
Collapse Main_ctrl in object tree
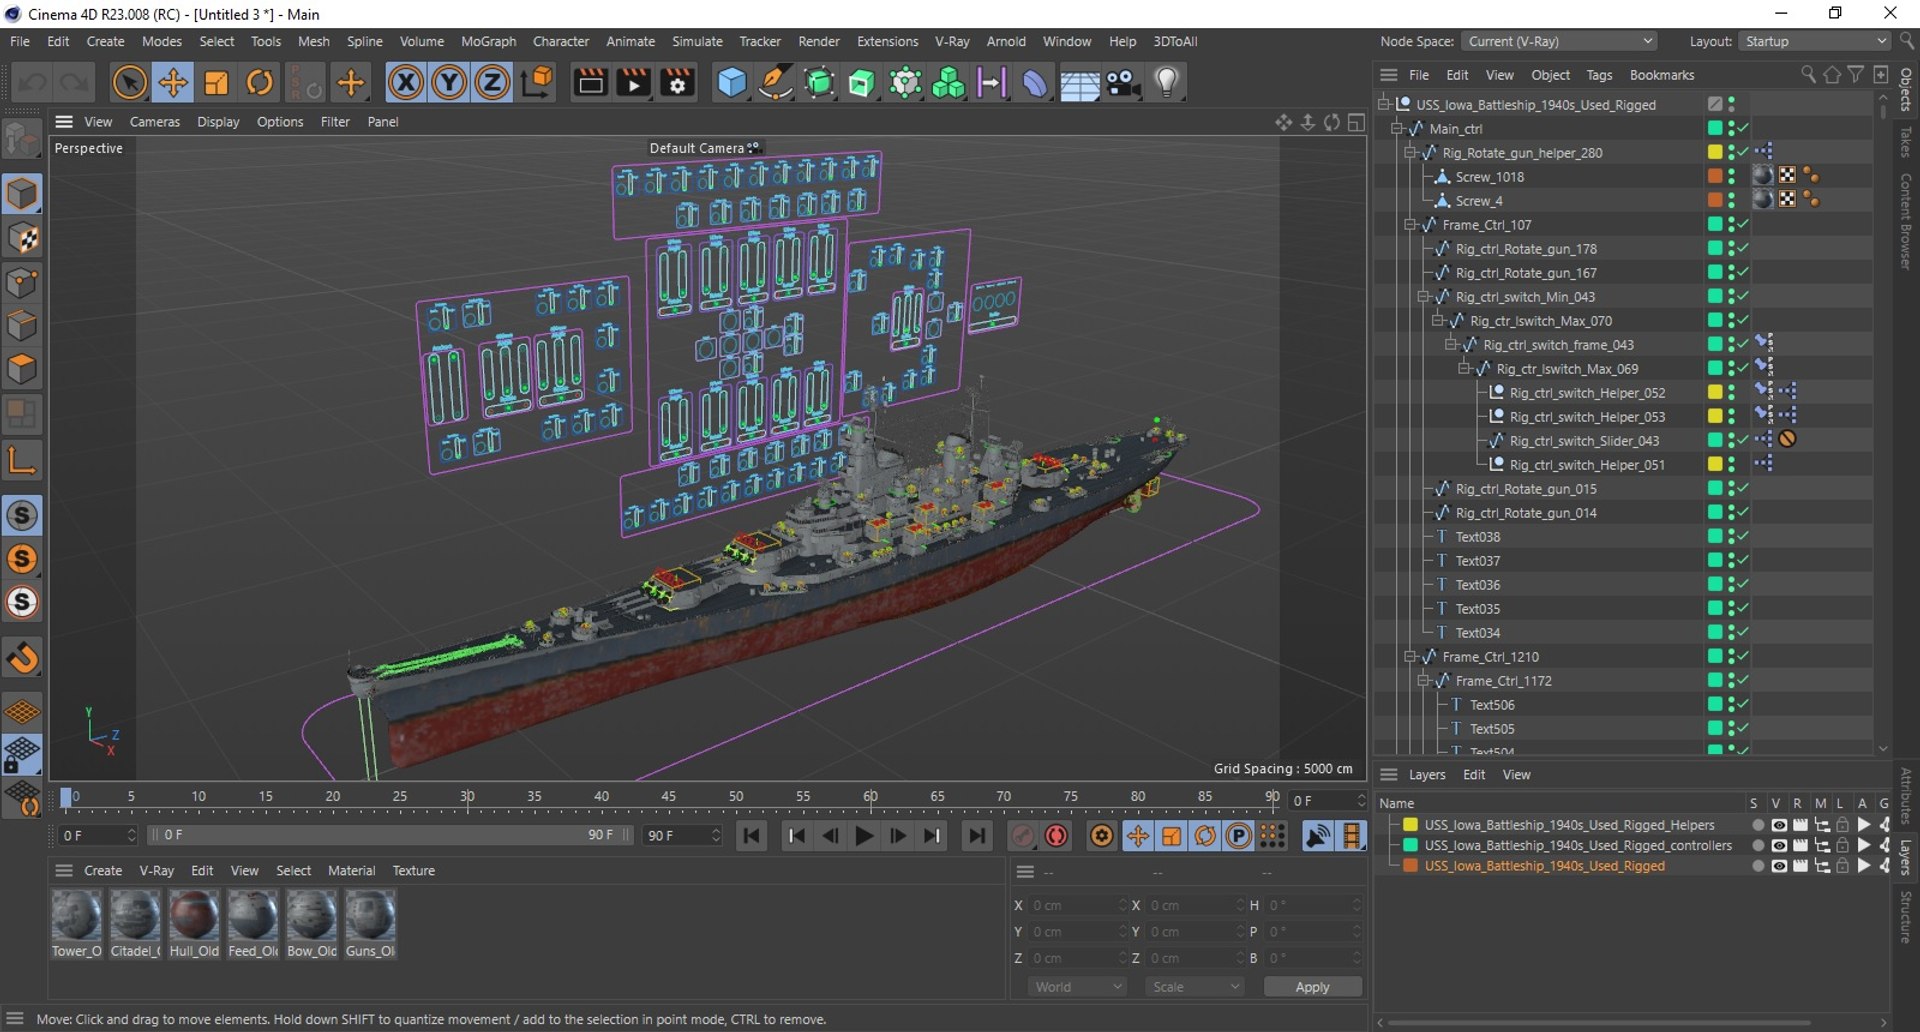[1397, 129]
